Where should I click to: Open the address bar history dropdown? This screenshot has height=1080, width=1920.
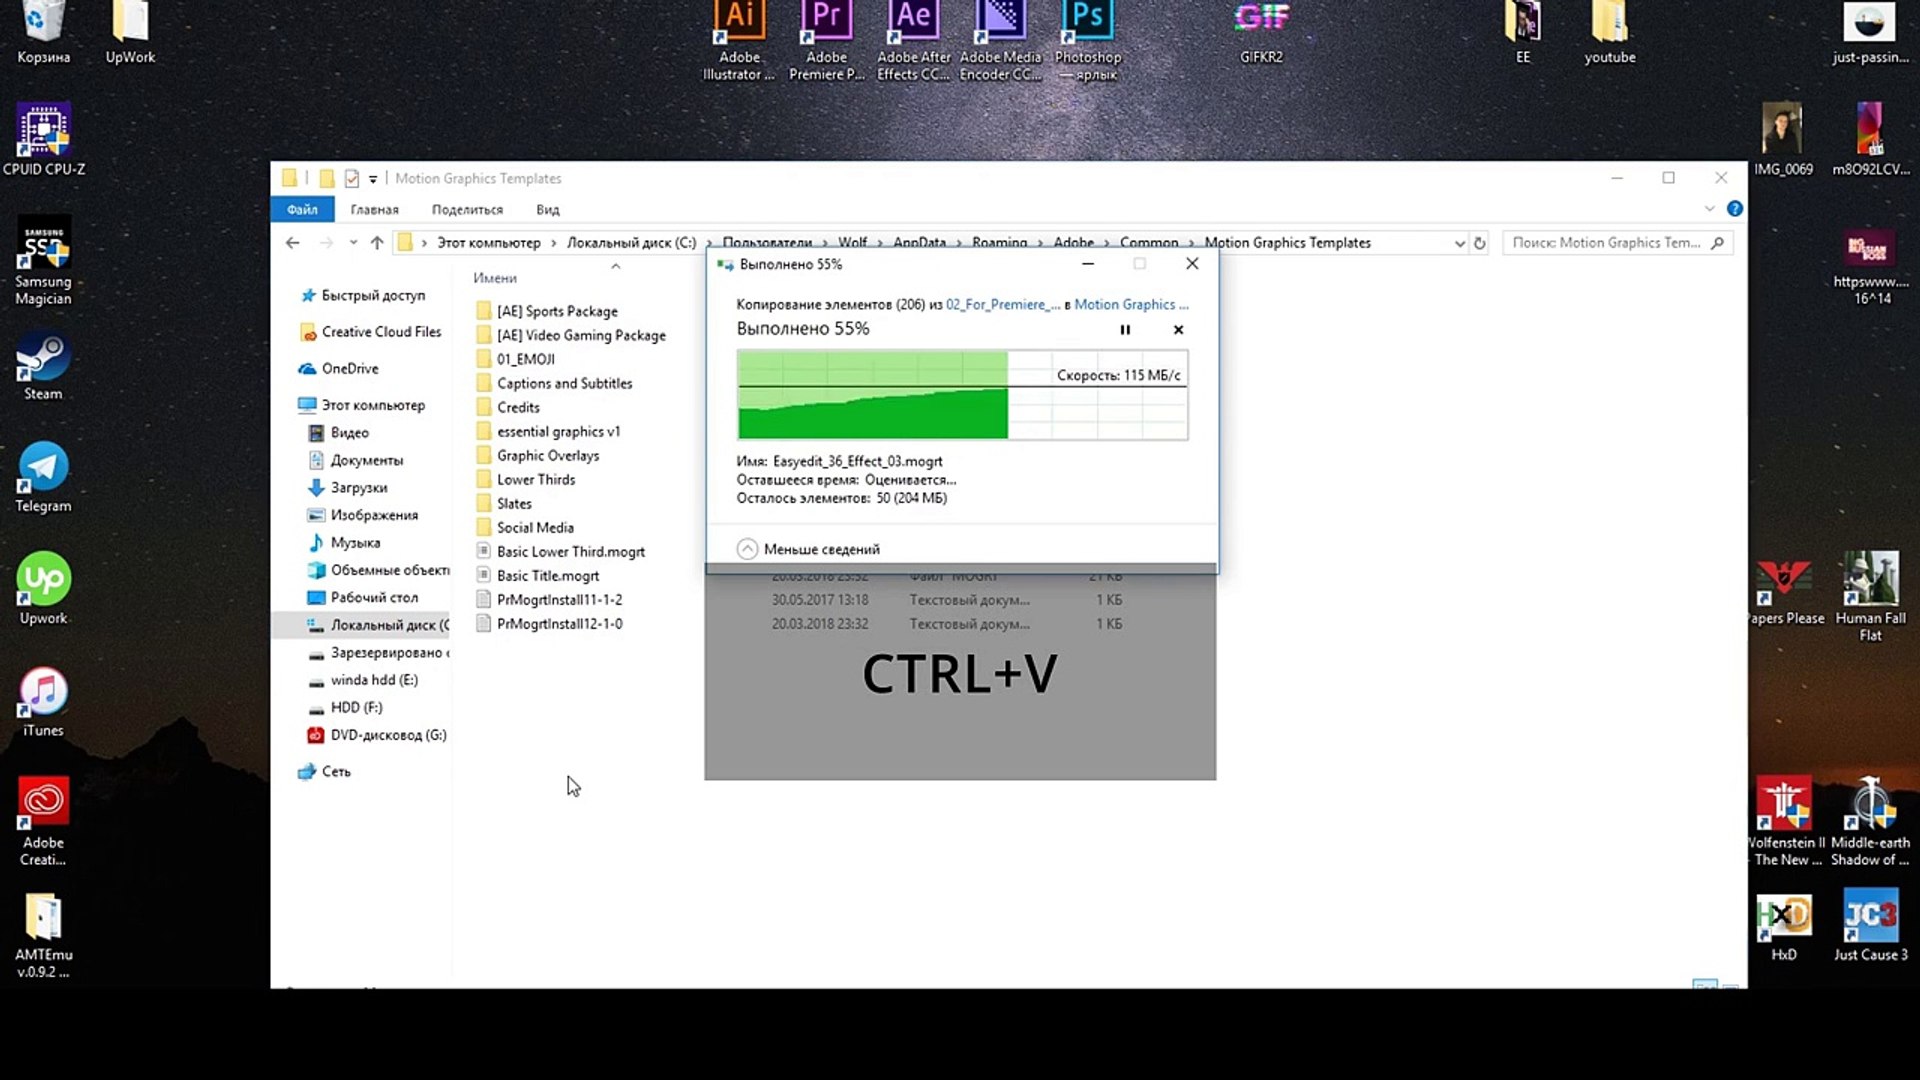[1459, 242]
